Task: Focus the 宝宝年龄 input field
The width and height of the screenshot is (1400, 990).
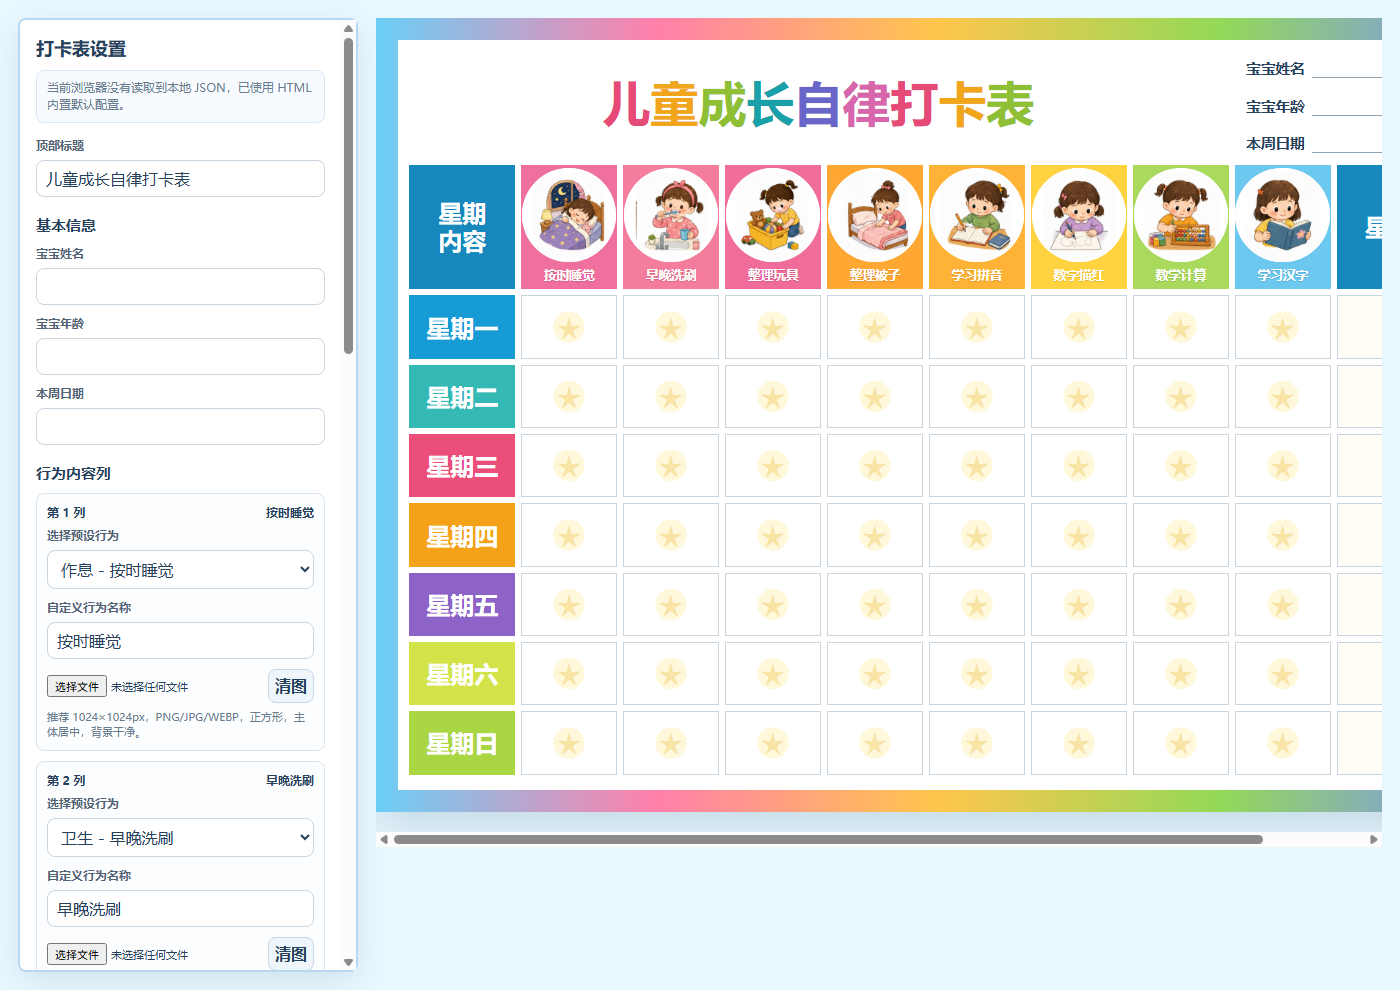Action: (x=180, y=357)
